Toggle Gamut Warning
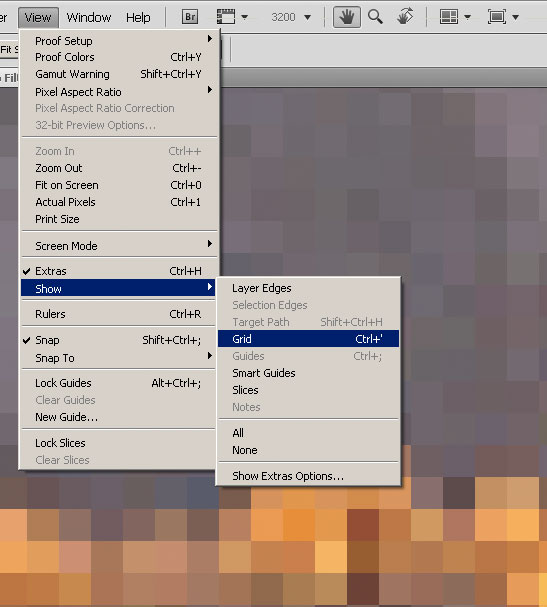The image size is (547, 607). [118, 74]
